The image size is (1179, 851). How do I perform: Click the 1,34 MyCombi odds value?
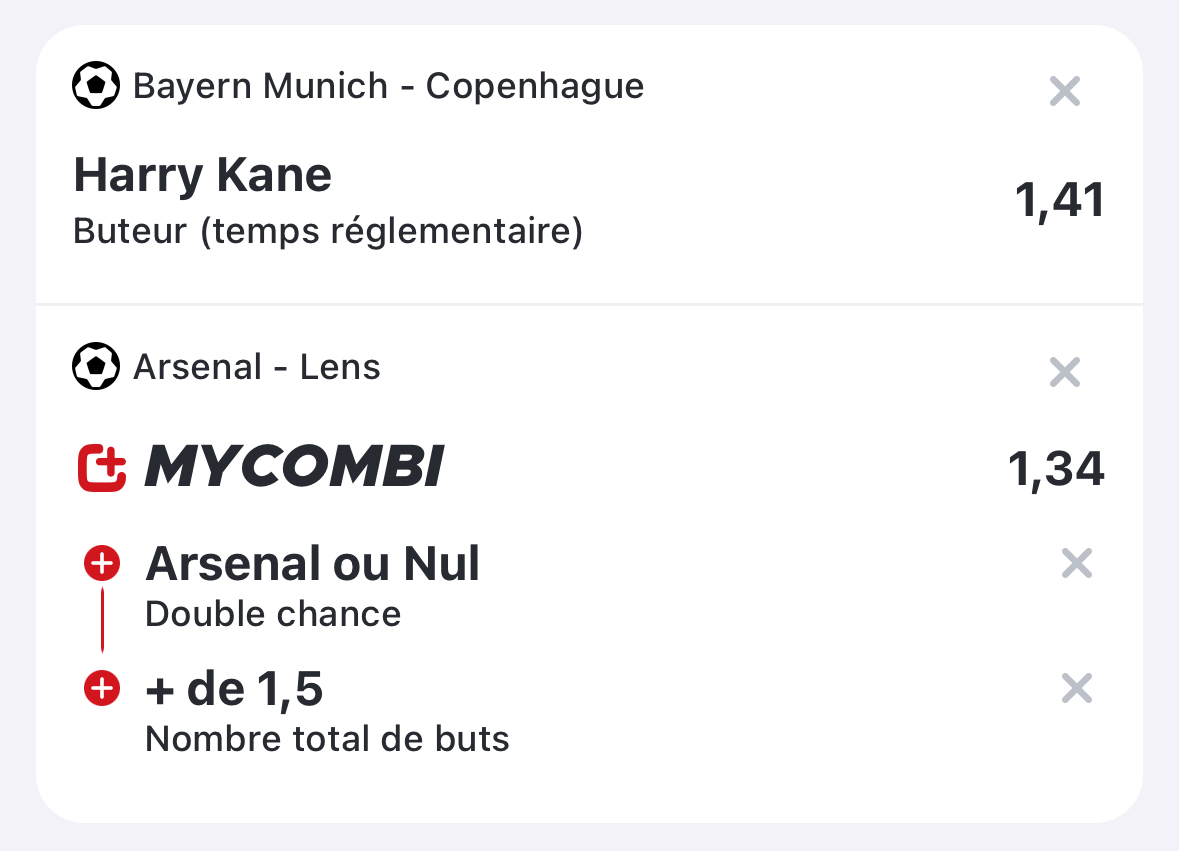[x=1056, y=469]
